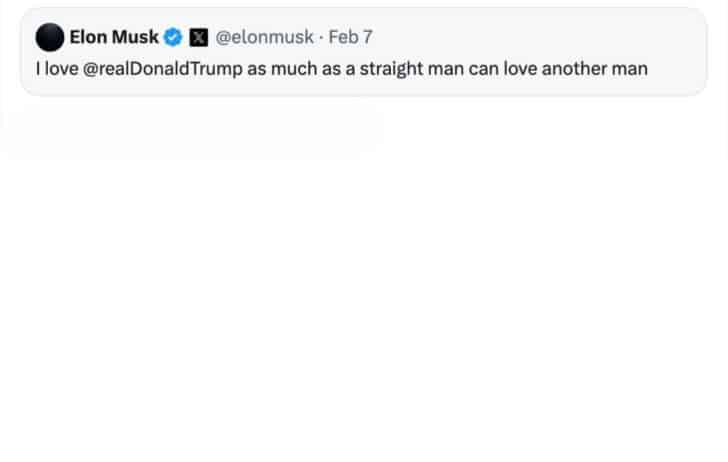
Task: Click the word "can" in the tweet
Action: click(x=484, y=69)
